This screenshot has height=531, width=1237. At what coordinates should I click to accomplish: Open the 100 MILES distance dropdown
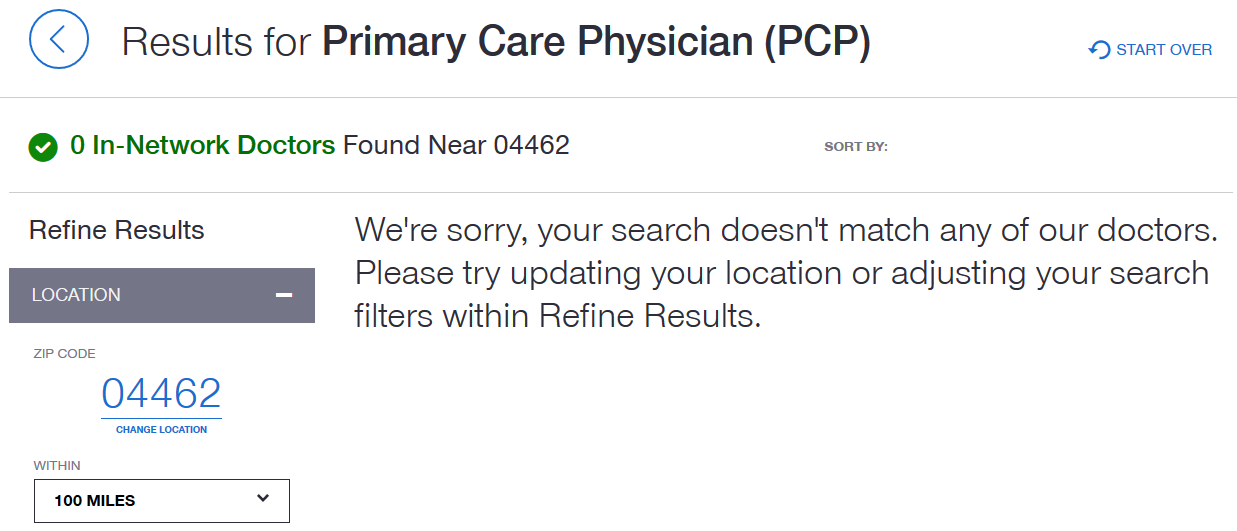[x=162, y=500]
